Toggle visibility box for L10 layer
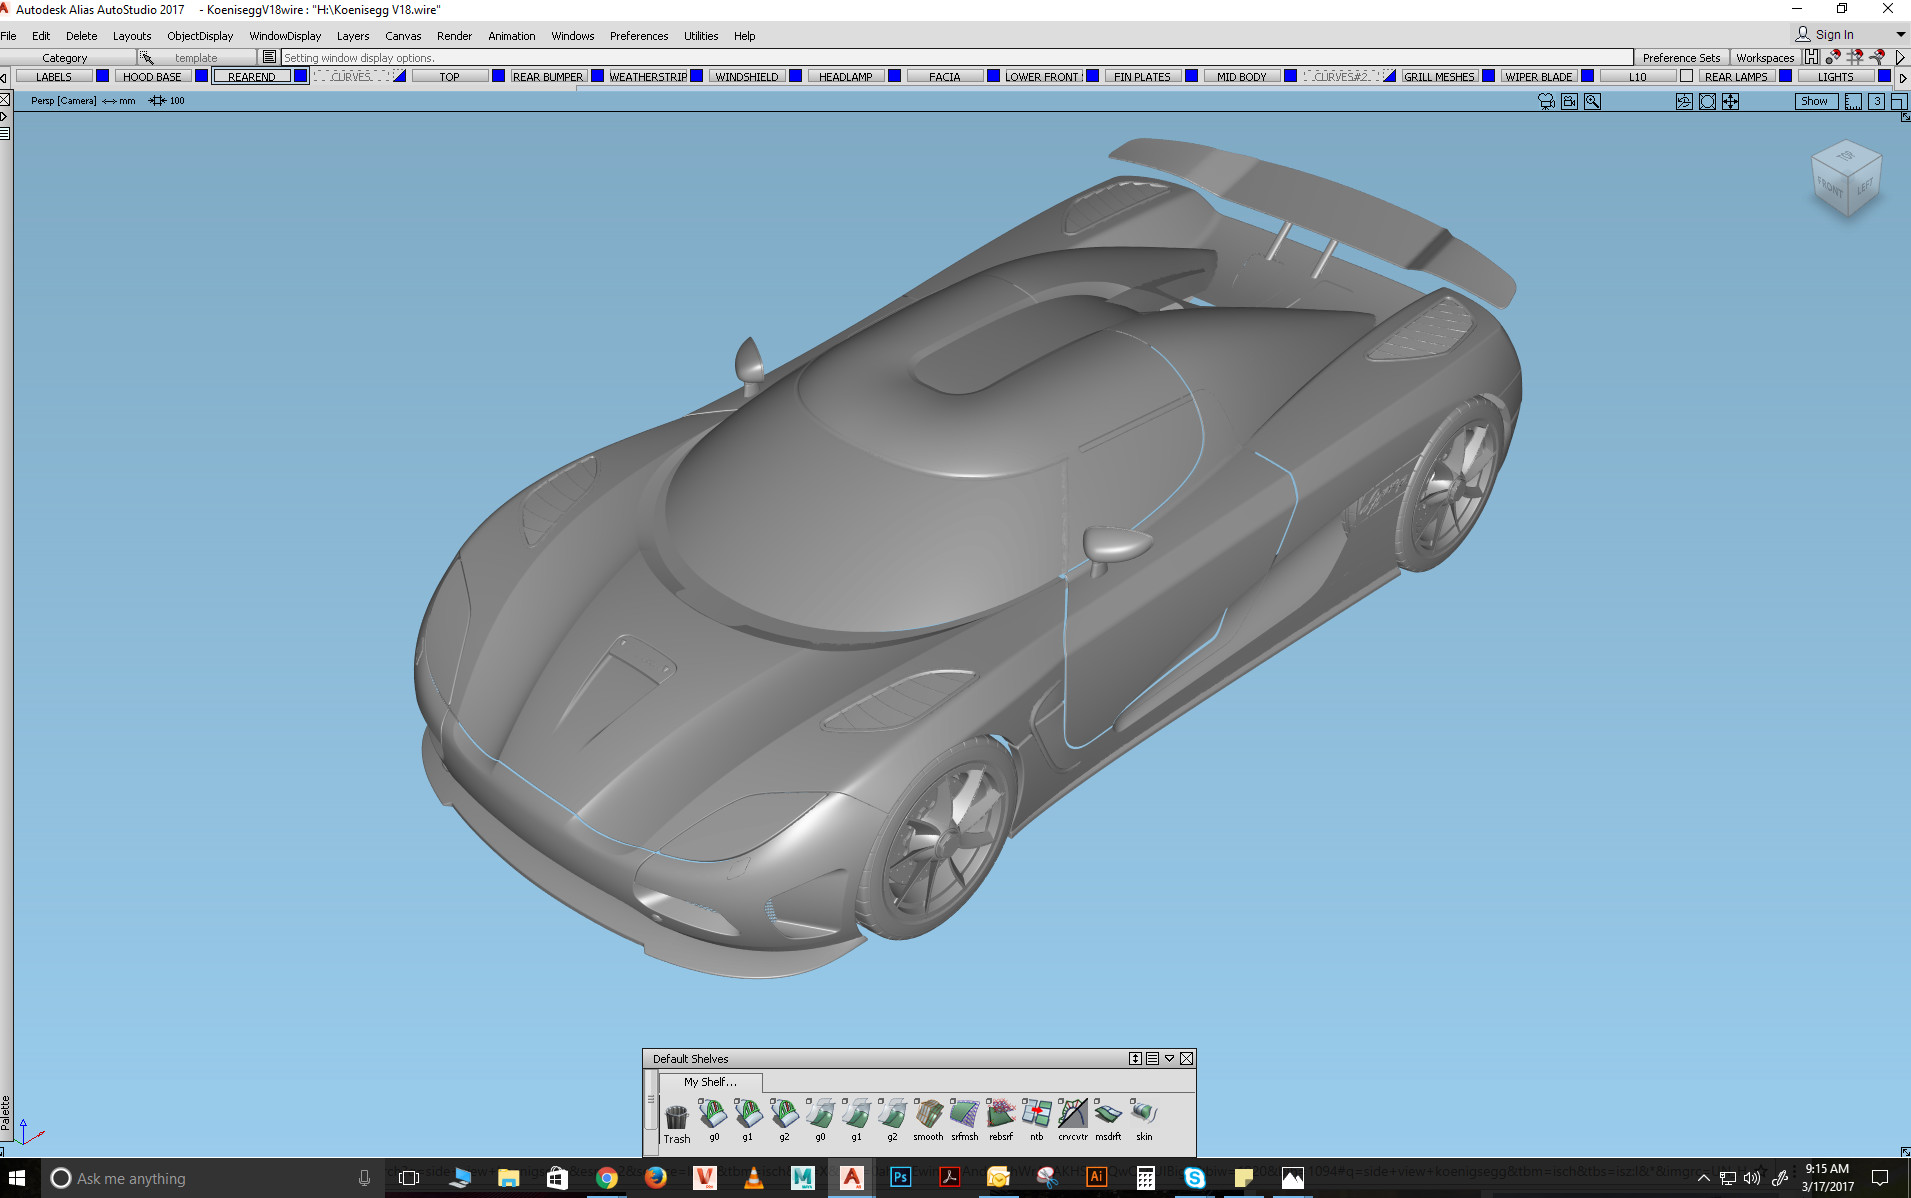1911x1198 pixels. pyautogui.click(x=1686, y=76)
